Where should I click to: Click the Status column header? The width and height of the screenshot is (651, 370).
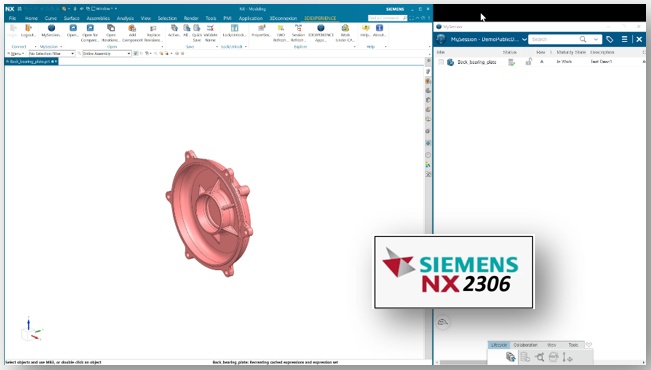pos(509,52)
